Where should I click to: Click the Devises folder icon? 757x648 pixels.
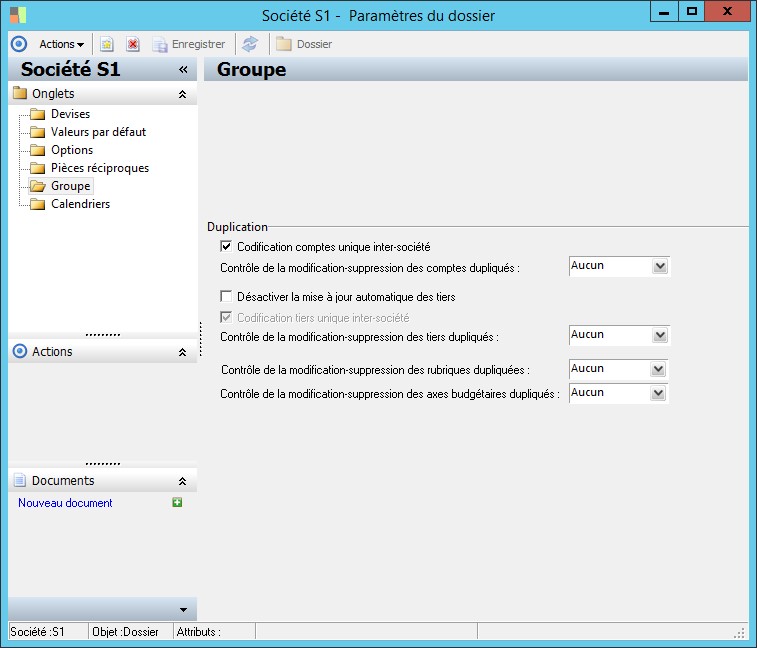pos(37,114)
